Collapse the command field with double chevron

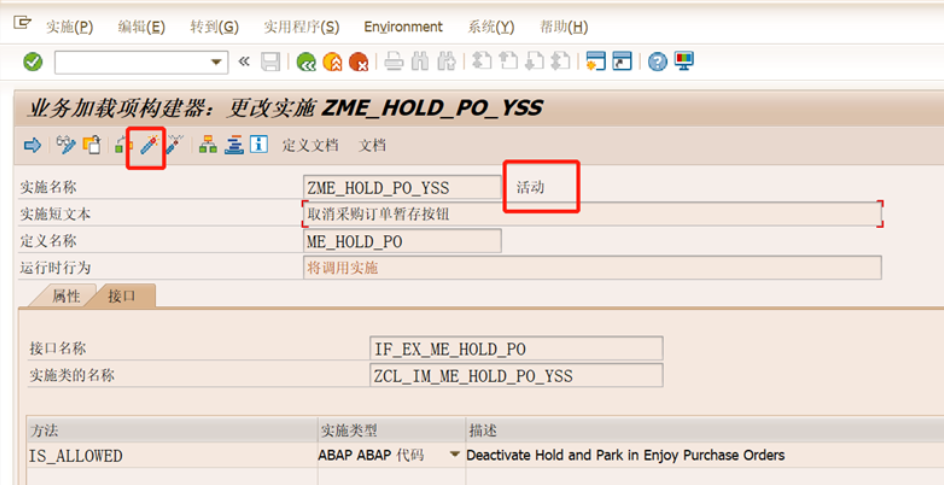244,61
